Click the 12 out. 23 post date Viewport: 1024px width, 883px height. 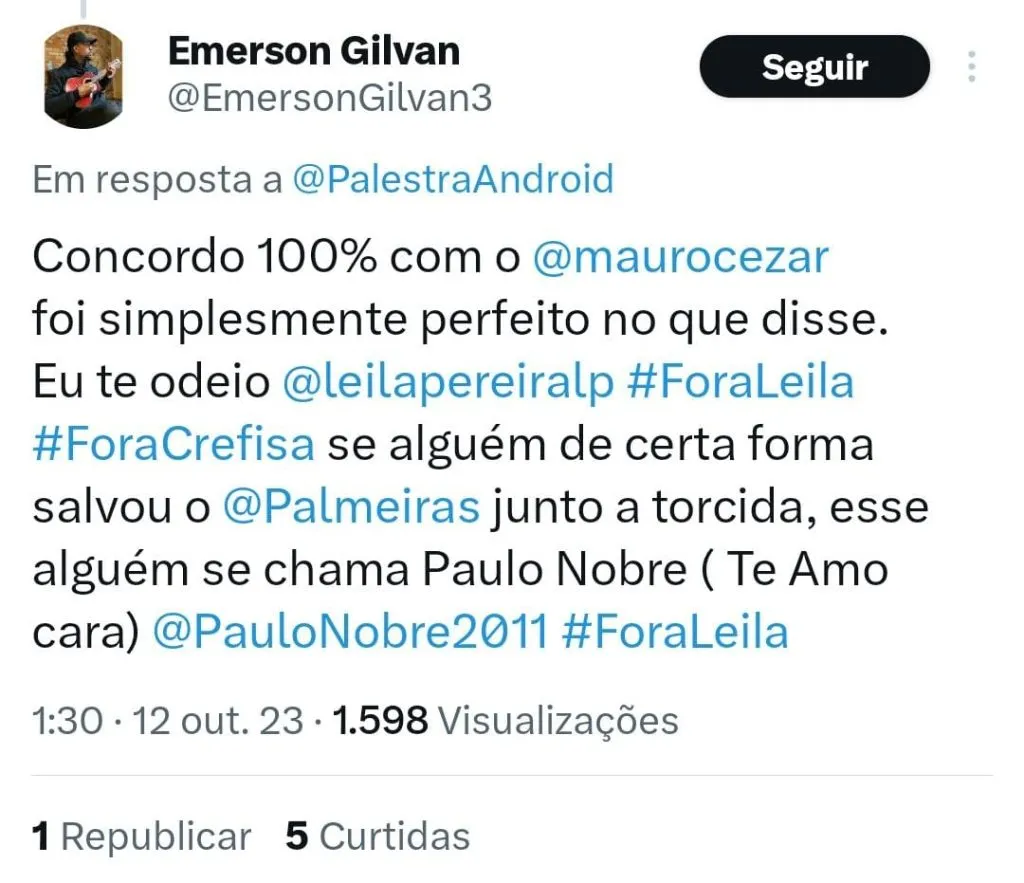click(218, 720)
